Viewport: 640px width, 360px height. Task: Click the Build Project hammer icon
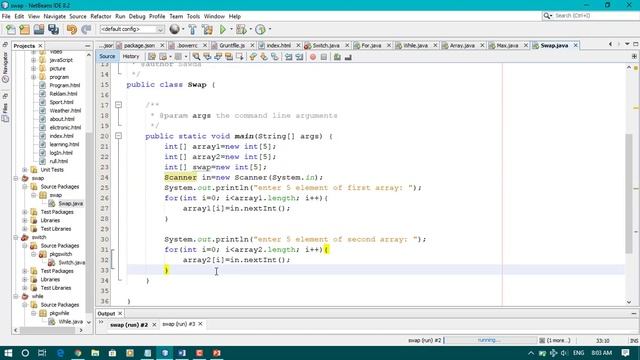[x=192, y=29]
